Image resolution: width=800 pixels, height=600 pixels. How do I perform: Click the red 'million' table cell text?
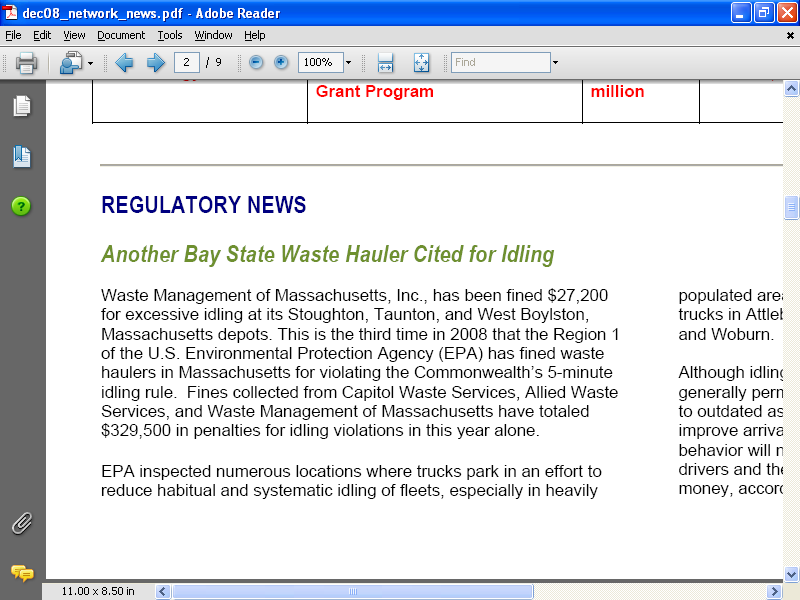click(617, 91)
